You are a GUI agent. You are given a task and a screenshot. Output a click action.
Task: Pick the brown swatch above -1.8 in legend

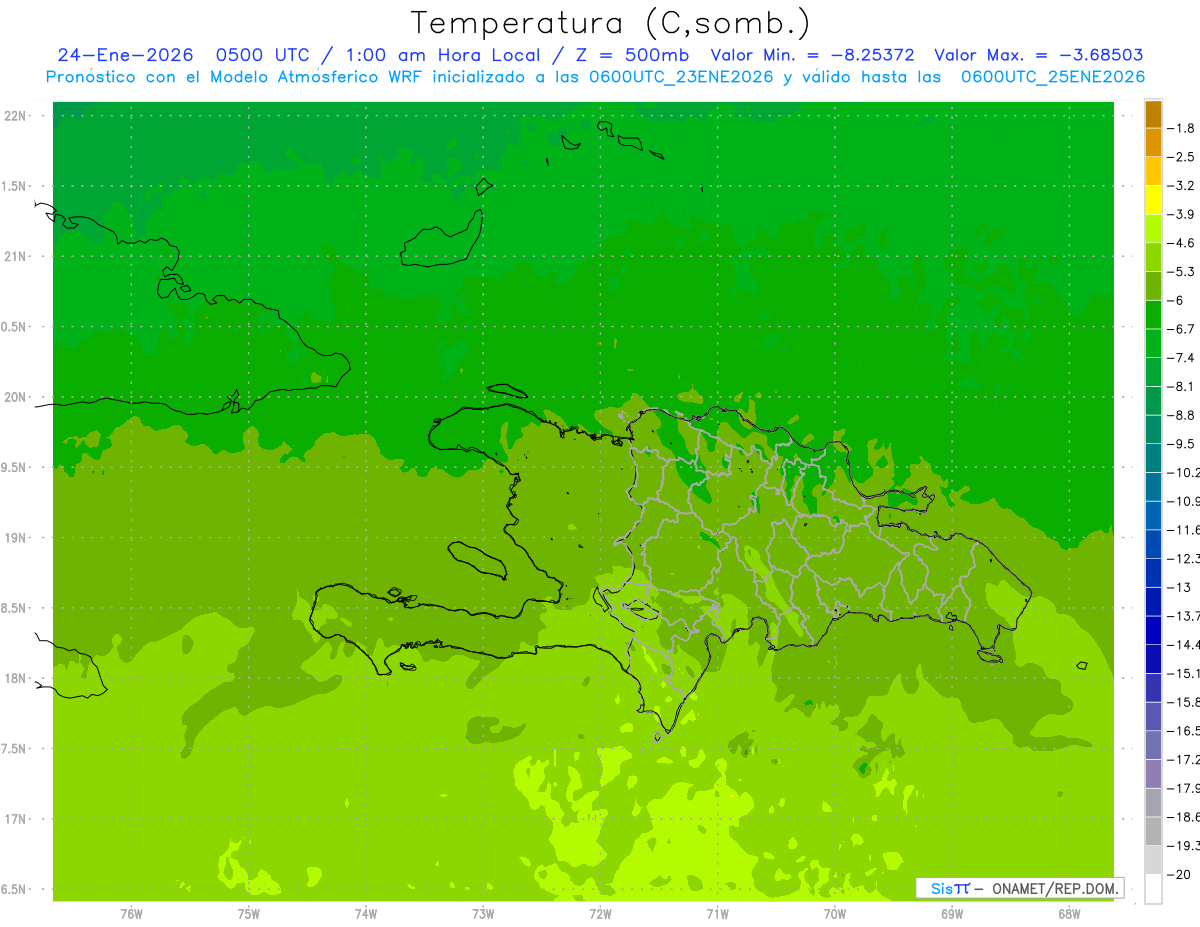1153,114
